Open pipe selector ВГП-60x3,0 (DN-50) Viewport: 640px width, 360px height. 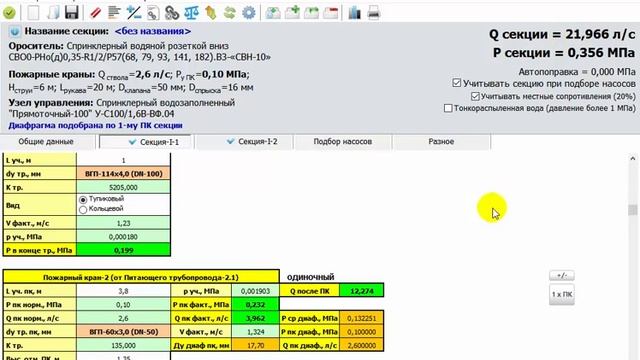124,332
